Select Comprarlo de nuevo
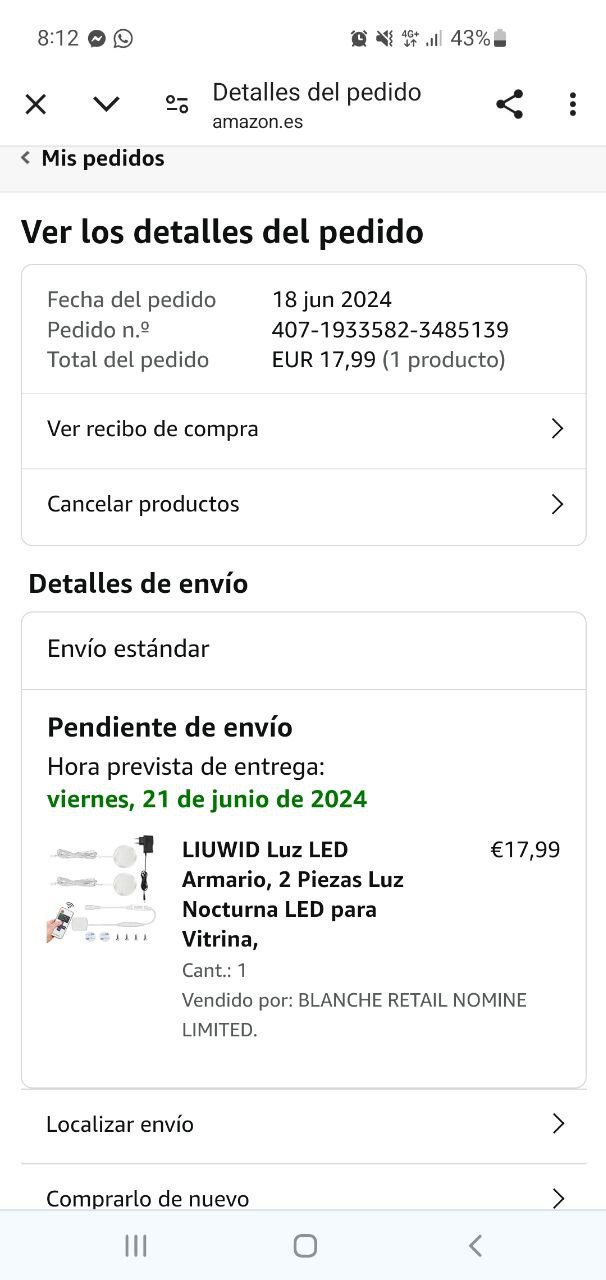The width and height of the screenshot is (606, 1280). 148,1197
